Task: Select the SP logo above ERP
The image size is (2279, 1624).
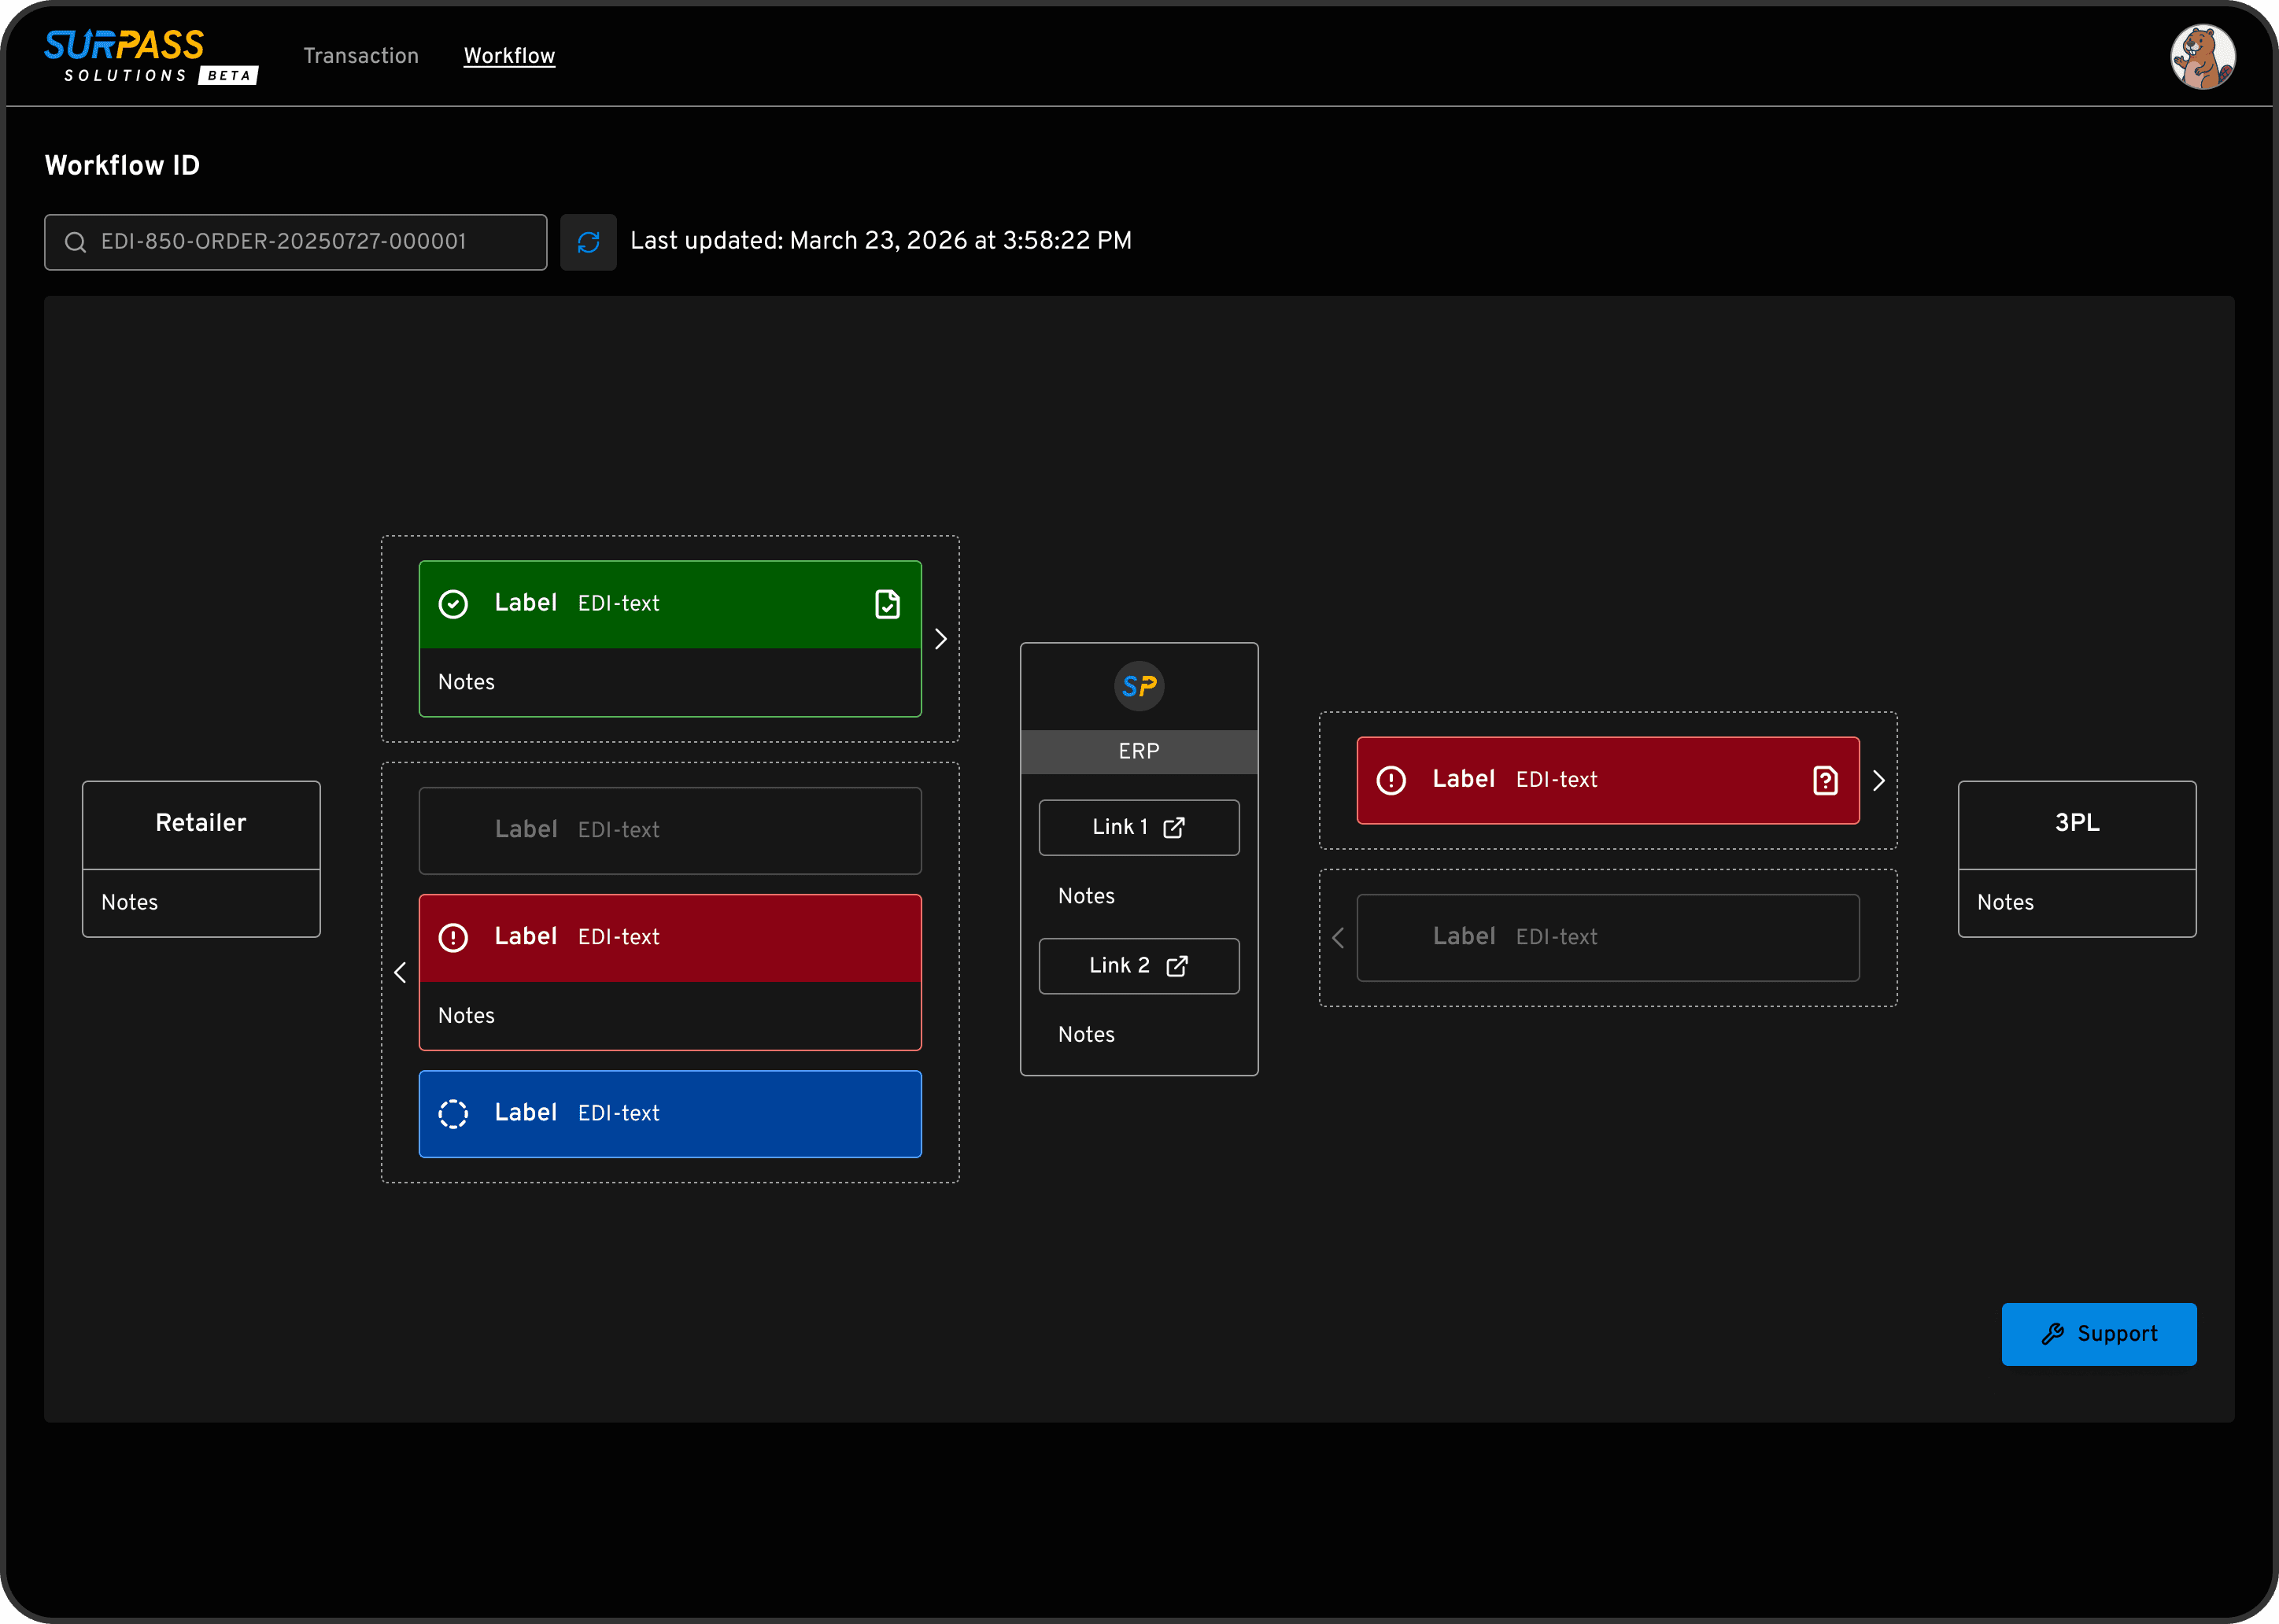Action: (1138, 686)
